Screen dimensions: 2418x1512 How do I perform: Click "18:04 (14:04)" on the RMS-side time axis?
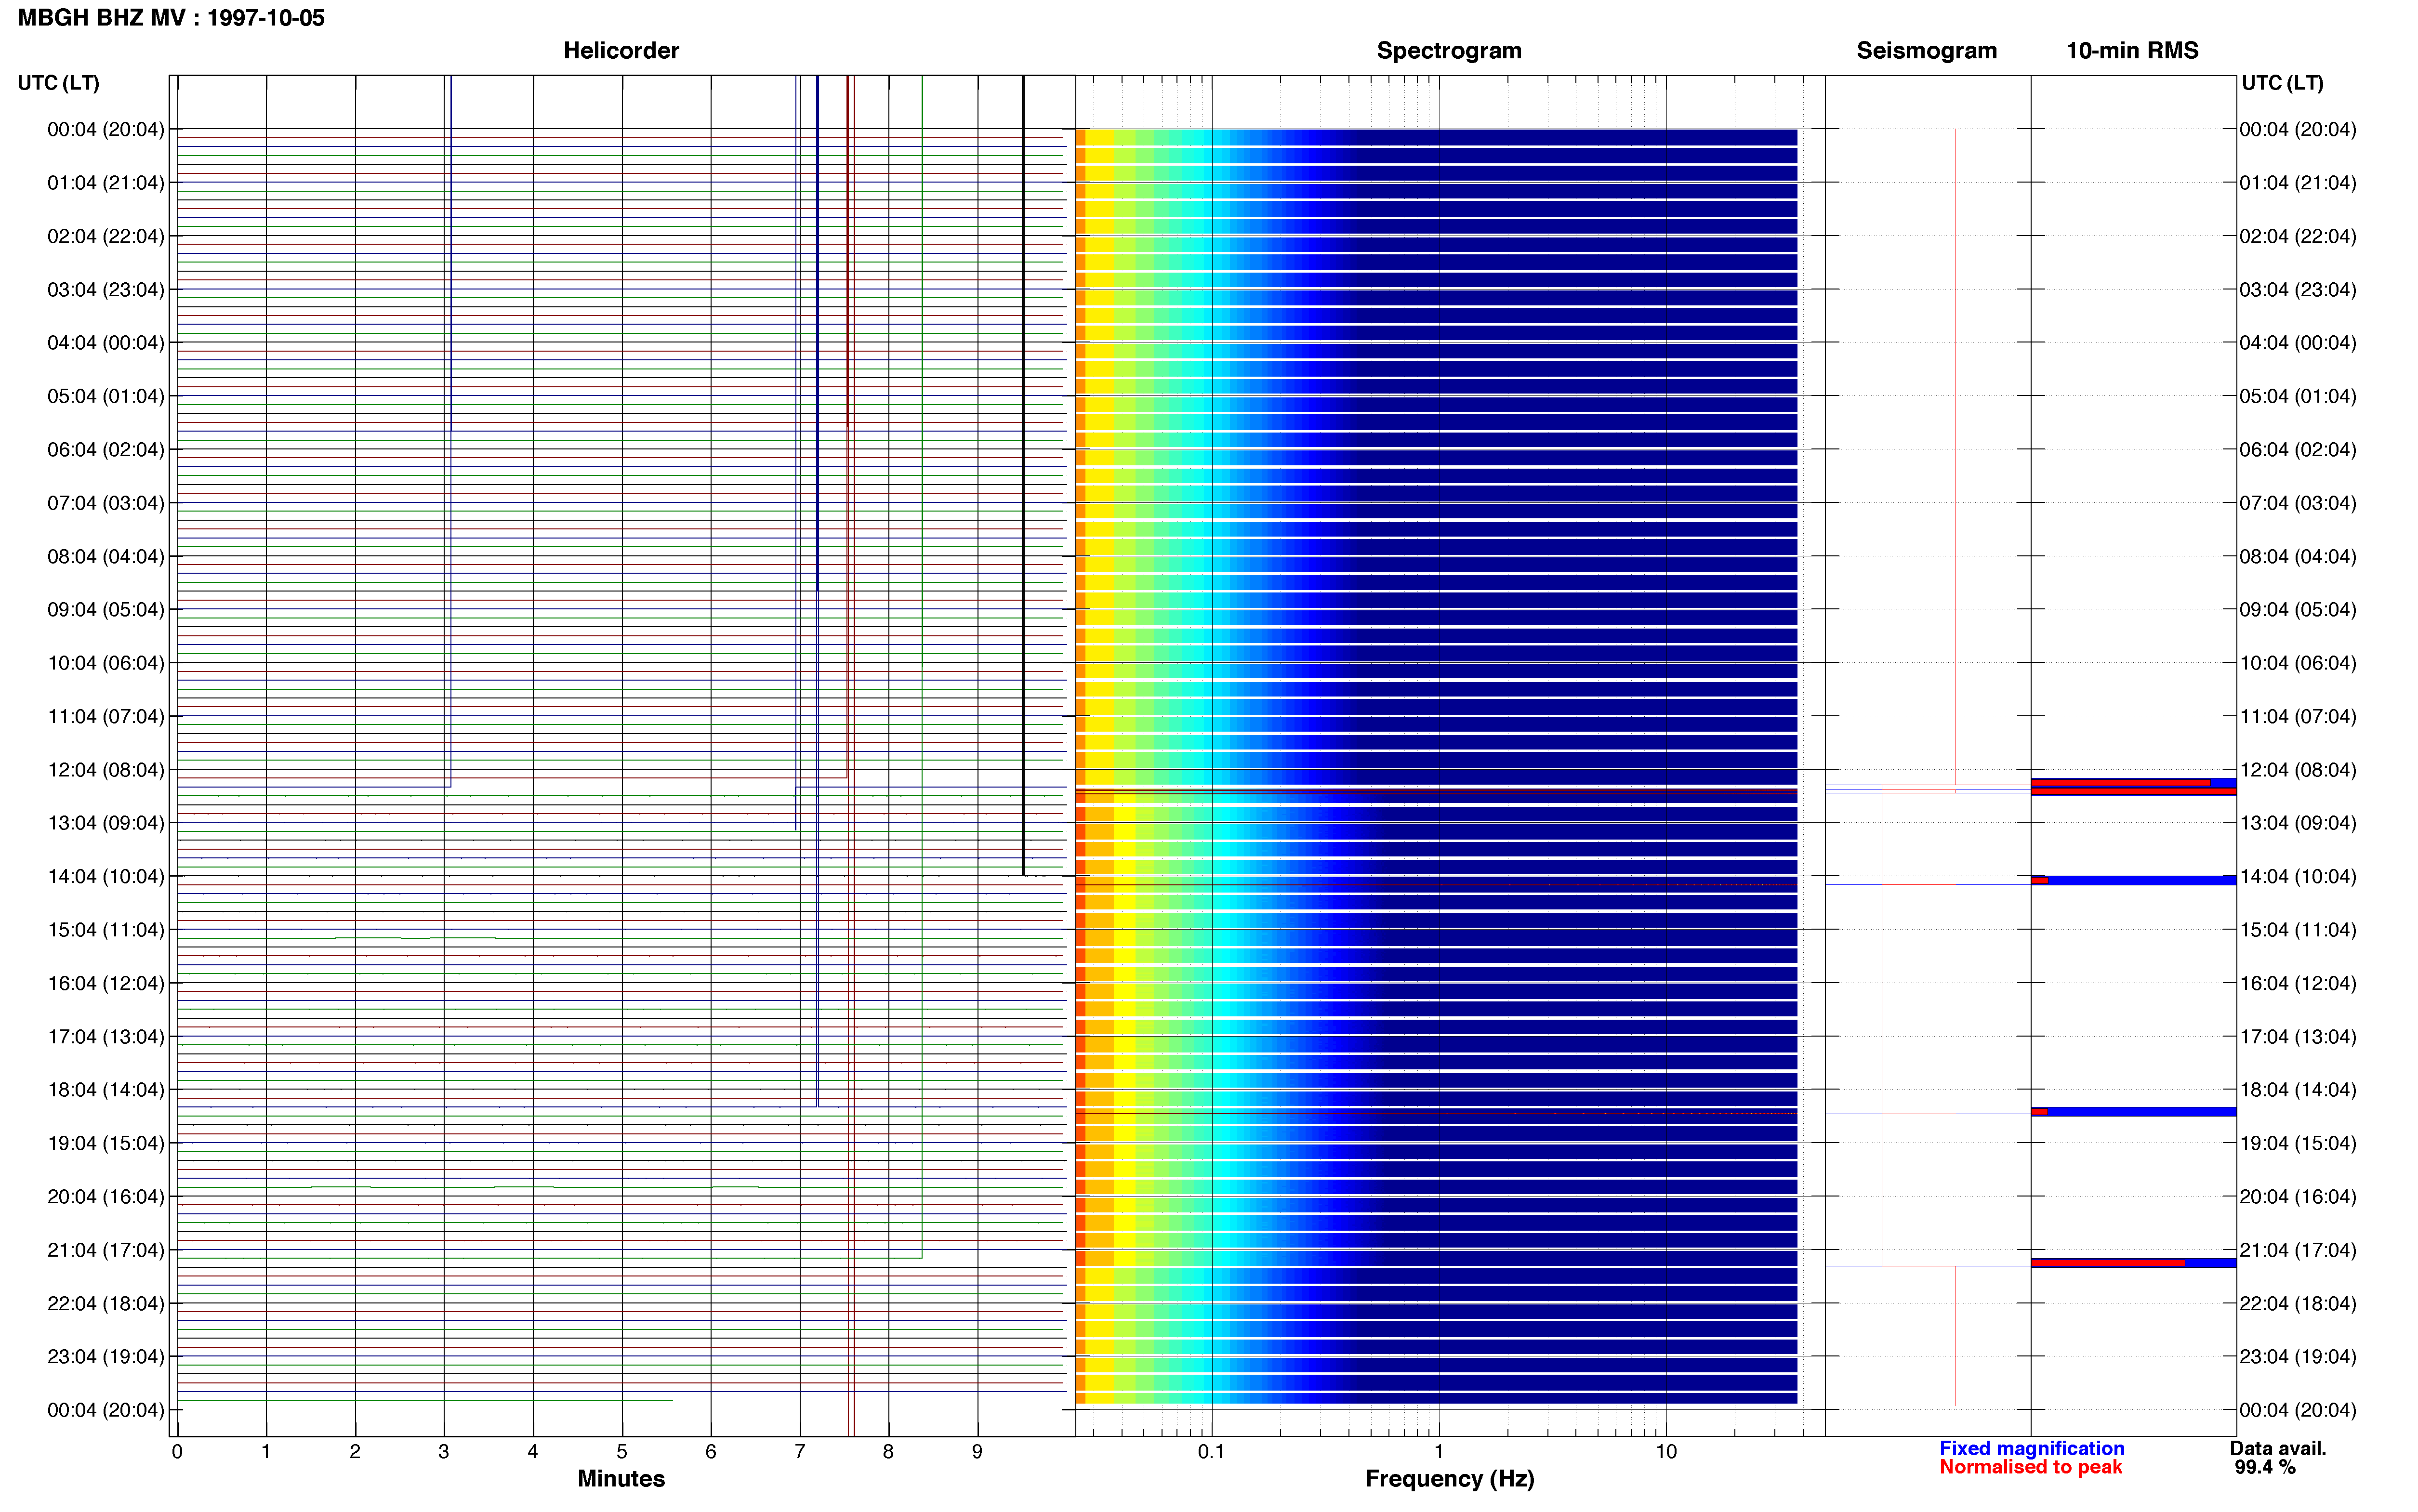(x=2298, y=1090)
